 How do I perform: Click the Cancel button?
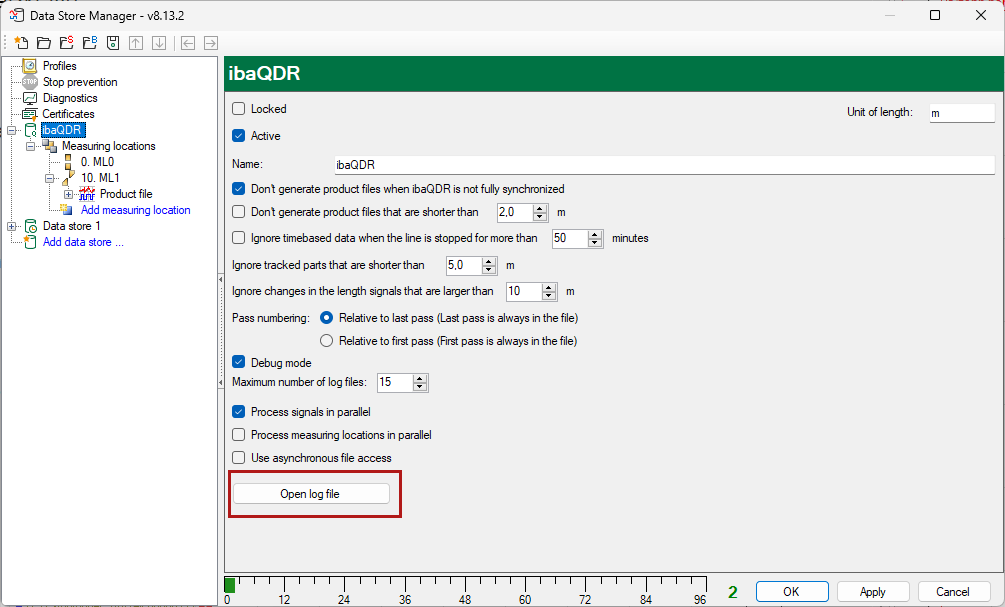point(953,592)
